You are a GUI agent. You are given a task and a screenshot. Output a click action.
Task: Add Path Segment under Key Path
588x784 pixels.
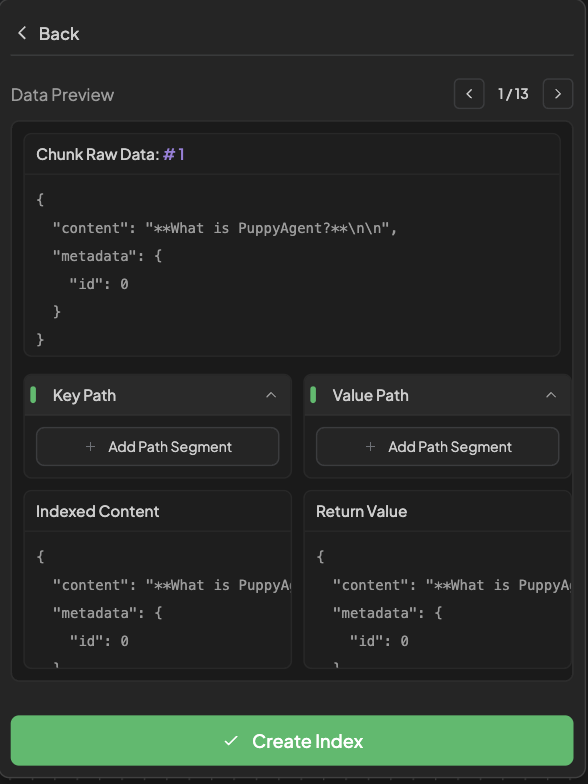(x=158, y=446)
